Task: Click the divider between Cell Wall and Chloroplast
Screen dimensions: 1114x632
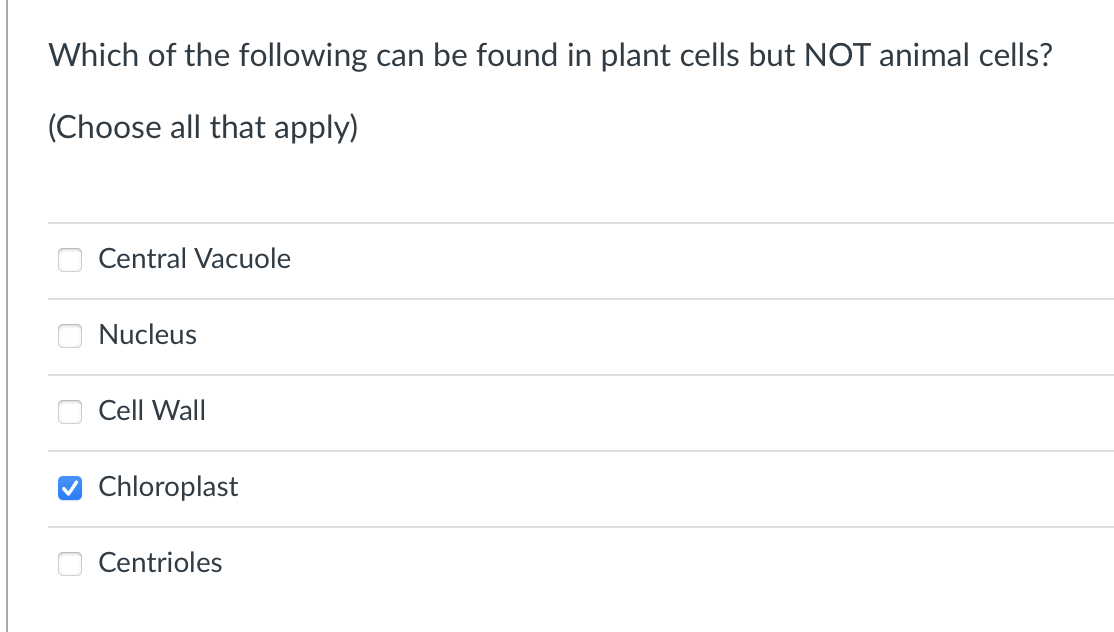Action: pos(580,451)
